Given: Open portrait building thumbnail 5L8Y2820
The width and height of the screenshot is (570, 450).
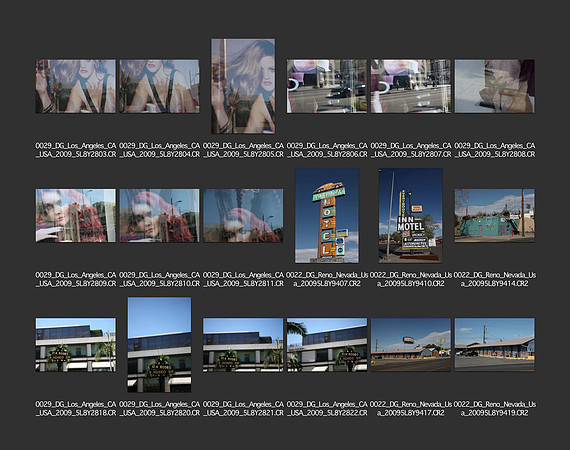Looking at the screenshot, I should 159,345.
